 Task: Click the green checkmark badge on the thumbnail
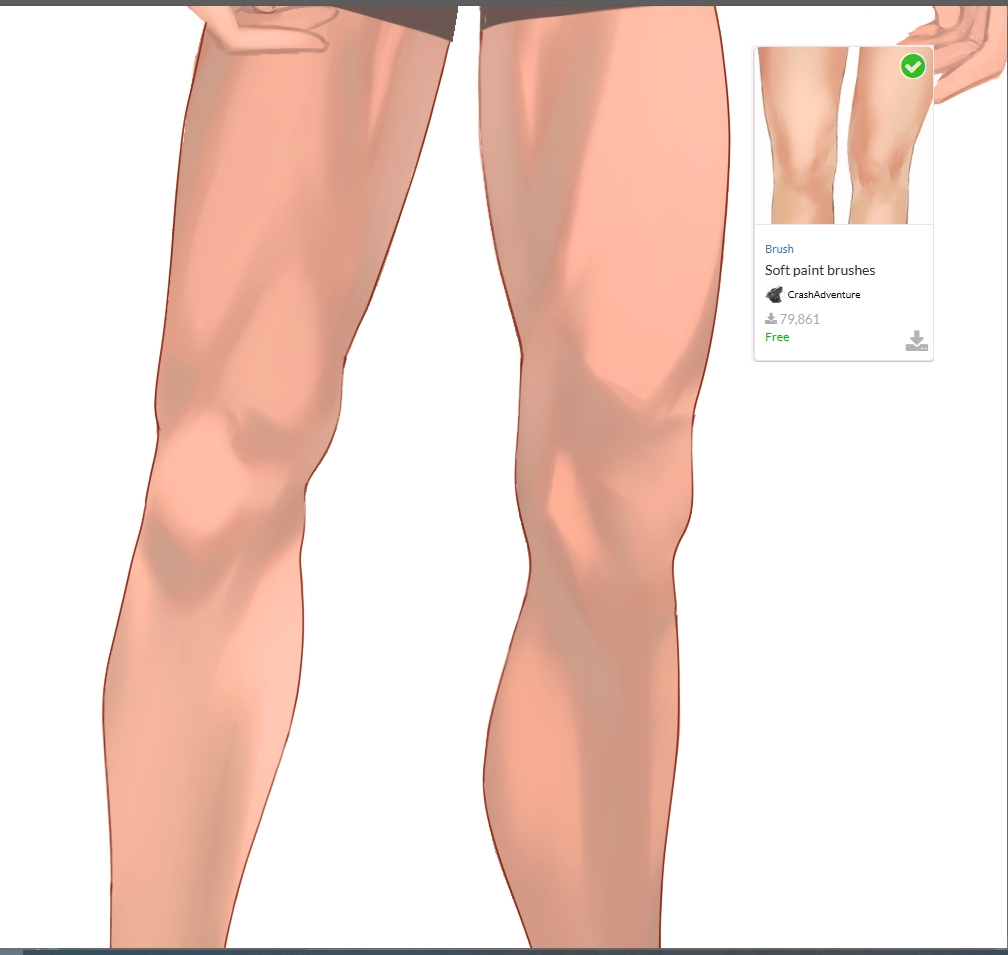912,67
